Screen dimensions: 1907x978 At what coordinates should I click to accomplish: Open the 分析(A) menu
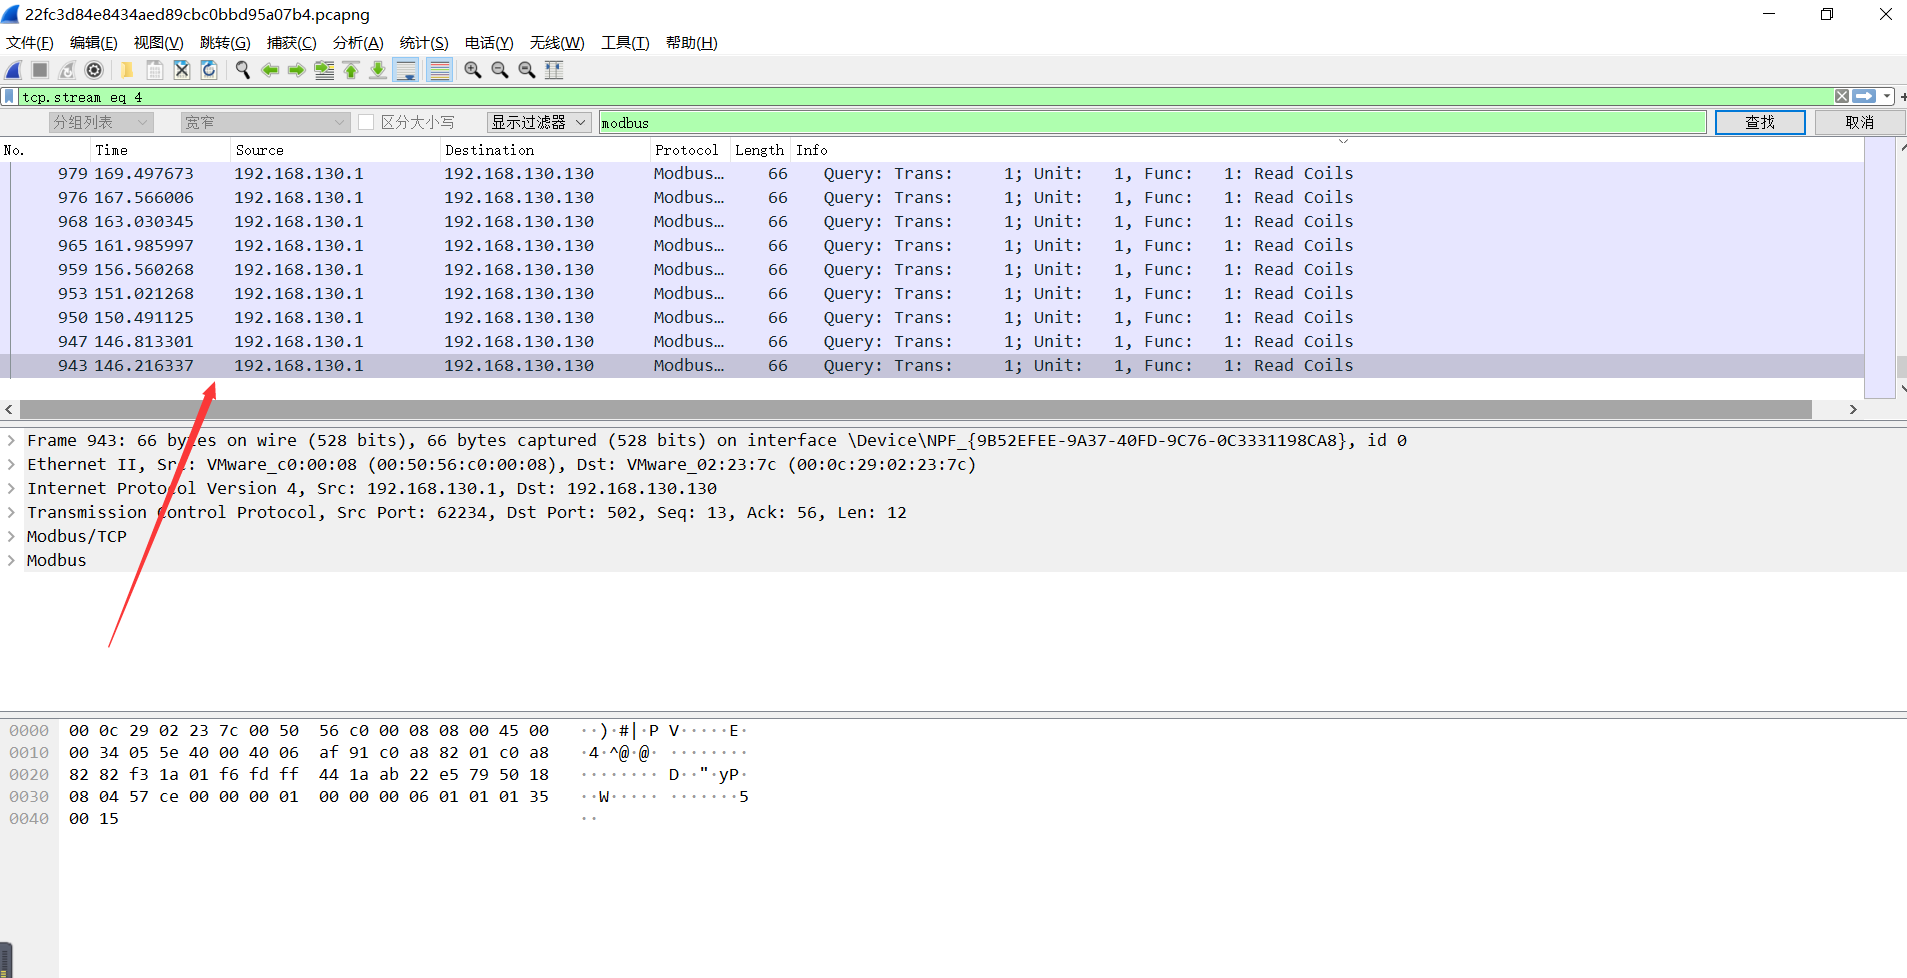[x=358, y=43]
